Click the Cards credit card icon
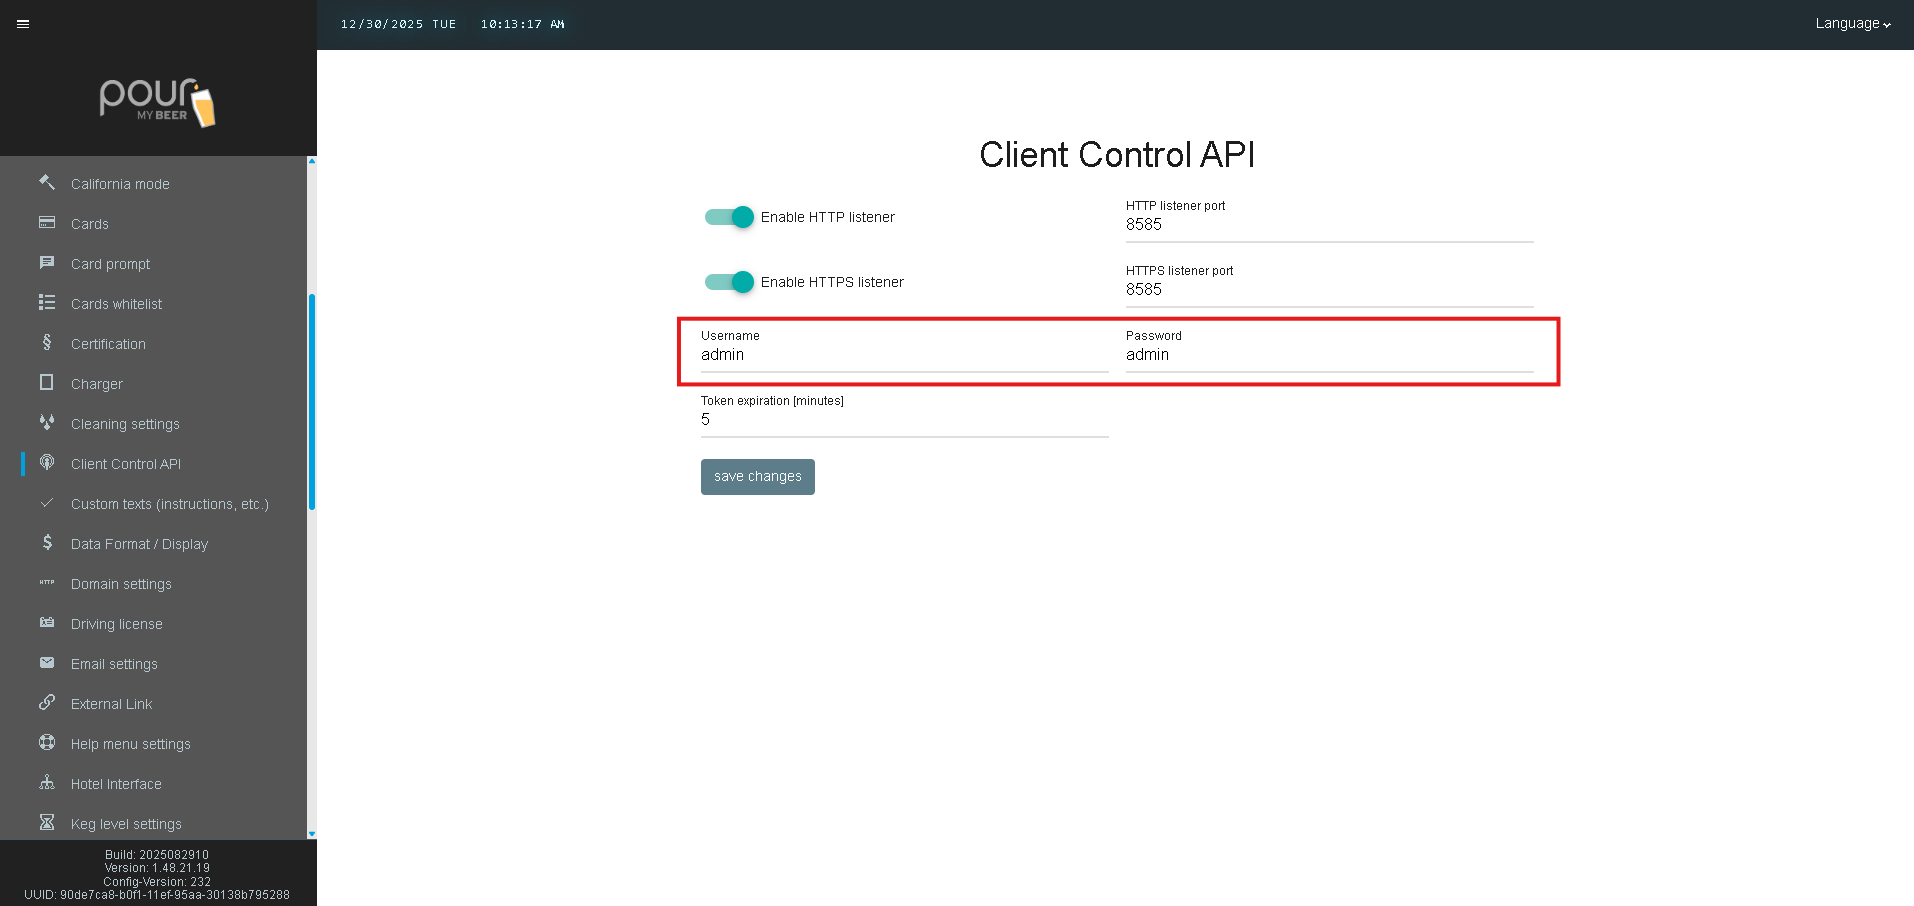1914x906 pixels. tap(47, 223)
